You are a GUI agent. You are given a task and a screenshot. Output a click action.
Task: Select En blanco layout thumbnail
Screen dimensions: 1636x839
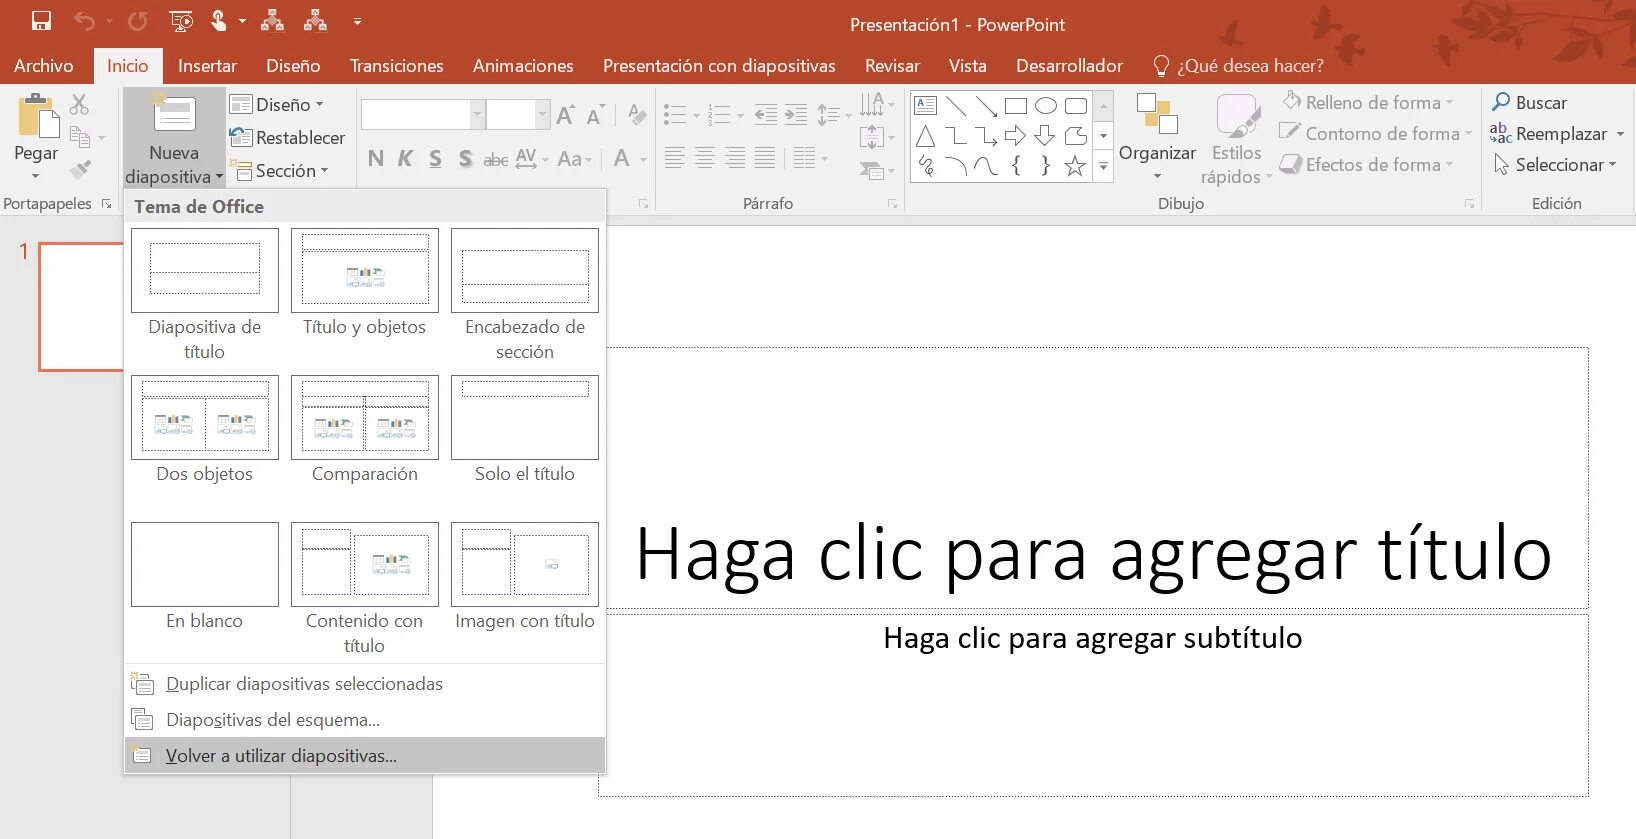pos(205,564)
